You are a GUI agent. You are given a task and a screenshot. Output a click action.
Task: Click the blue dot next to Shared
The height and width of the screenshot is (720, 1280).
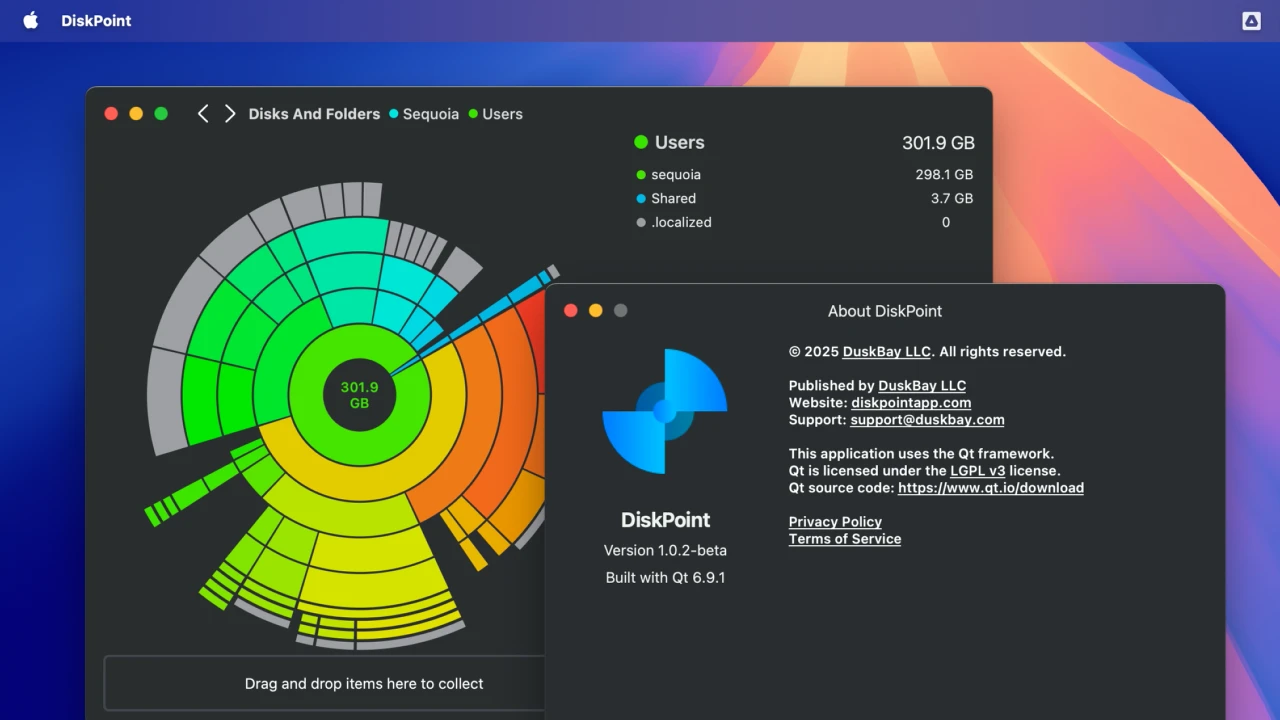pos(641,199)
